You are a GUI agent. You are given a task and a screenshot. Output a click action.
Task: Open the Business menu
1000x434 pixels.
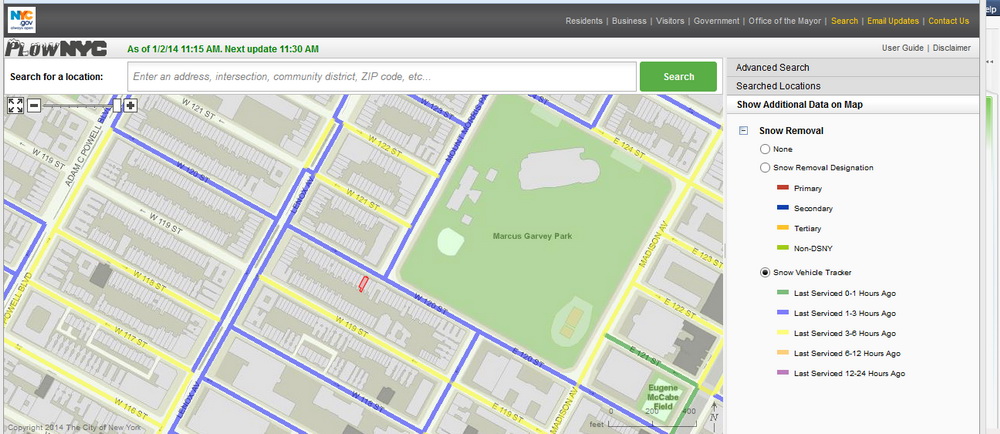[x=629, y=21]
